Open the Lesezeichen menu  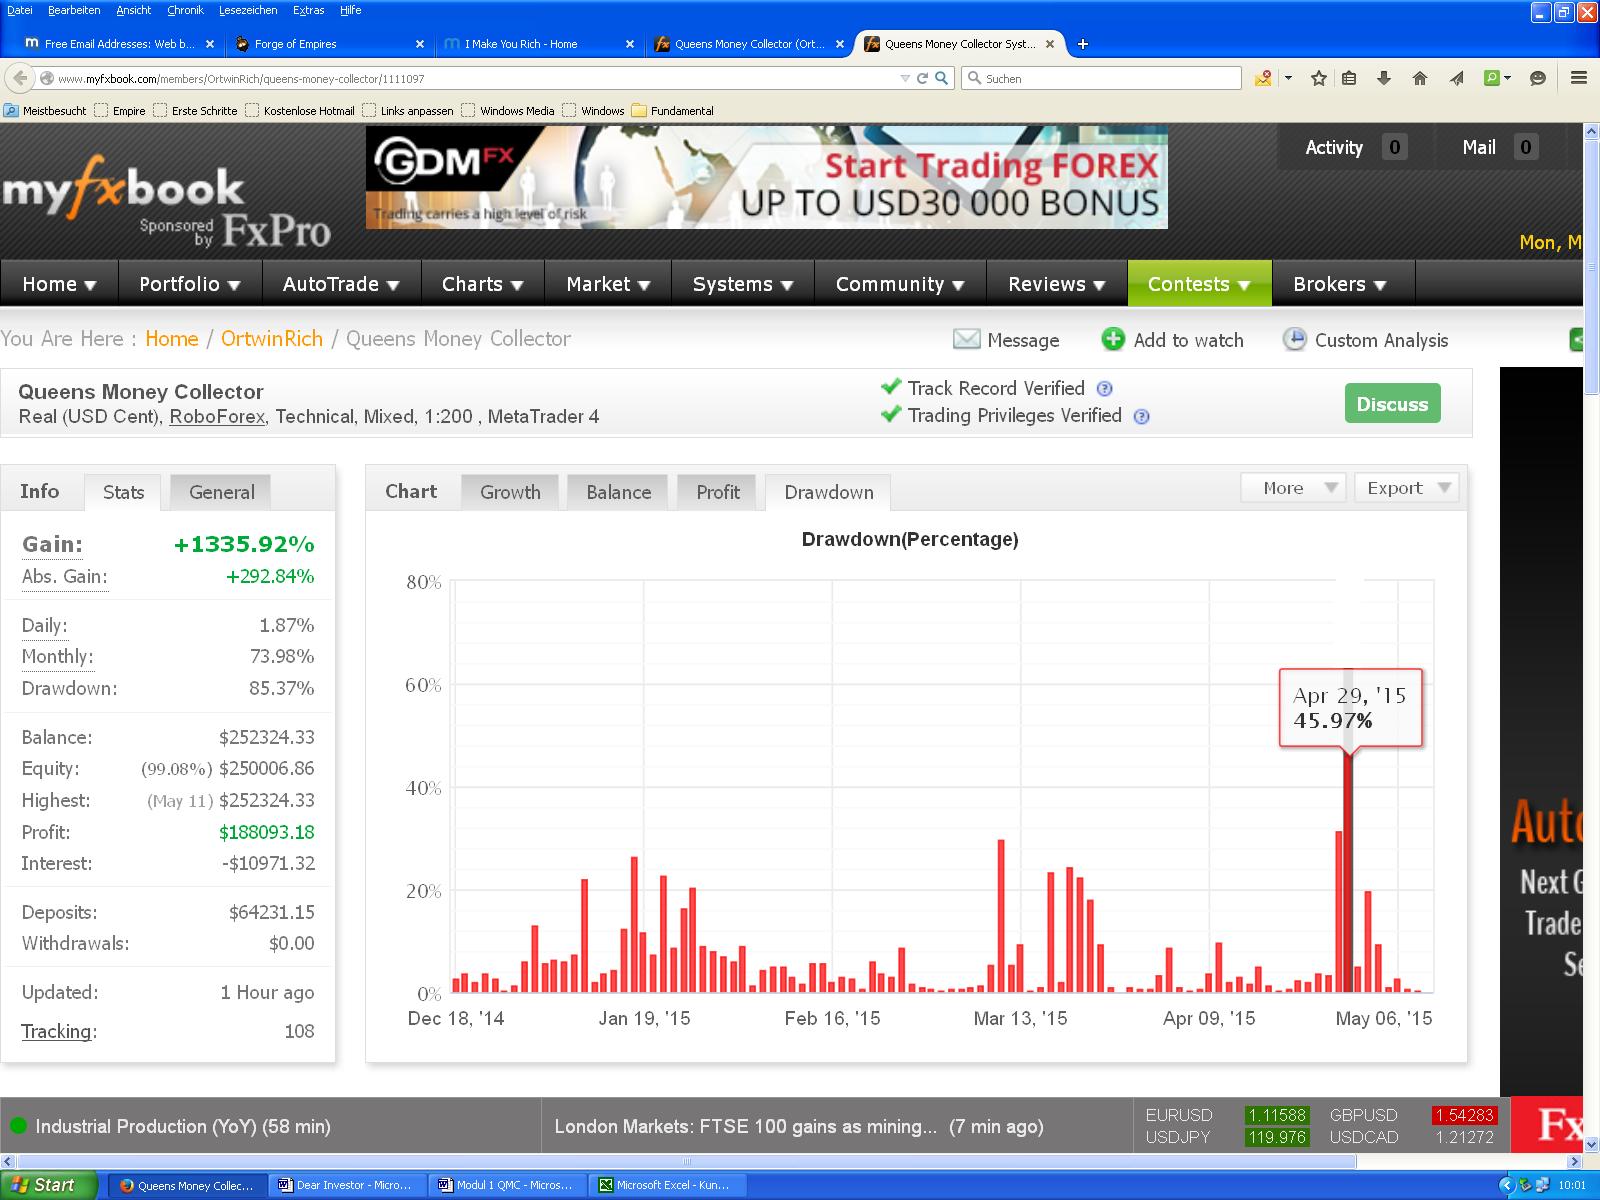pos(247,10)
